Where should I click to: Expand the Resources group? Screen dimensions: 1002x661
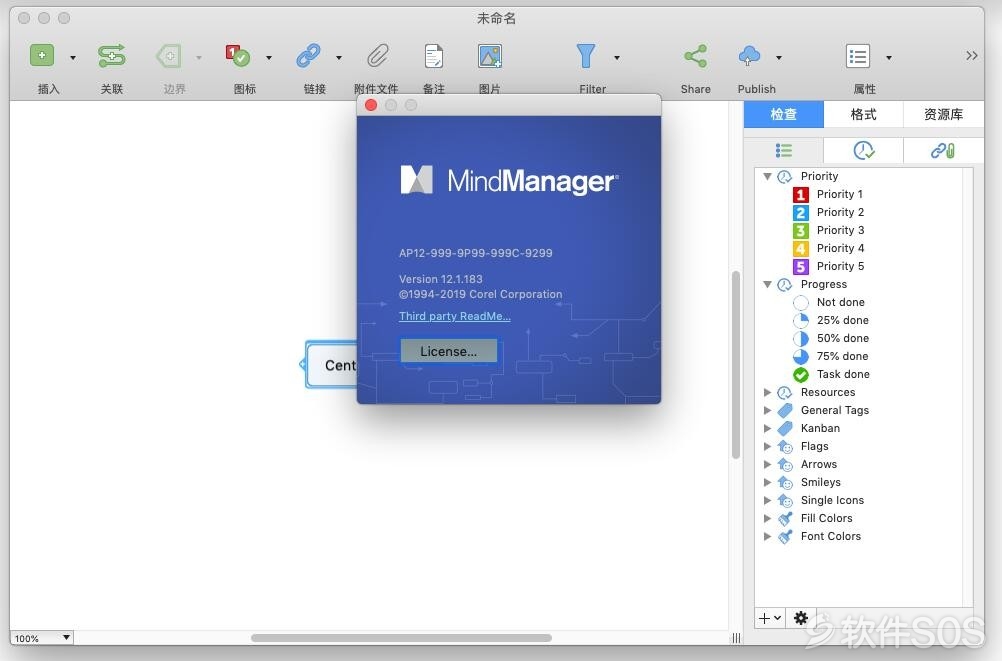pos(767,392)
